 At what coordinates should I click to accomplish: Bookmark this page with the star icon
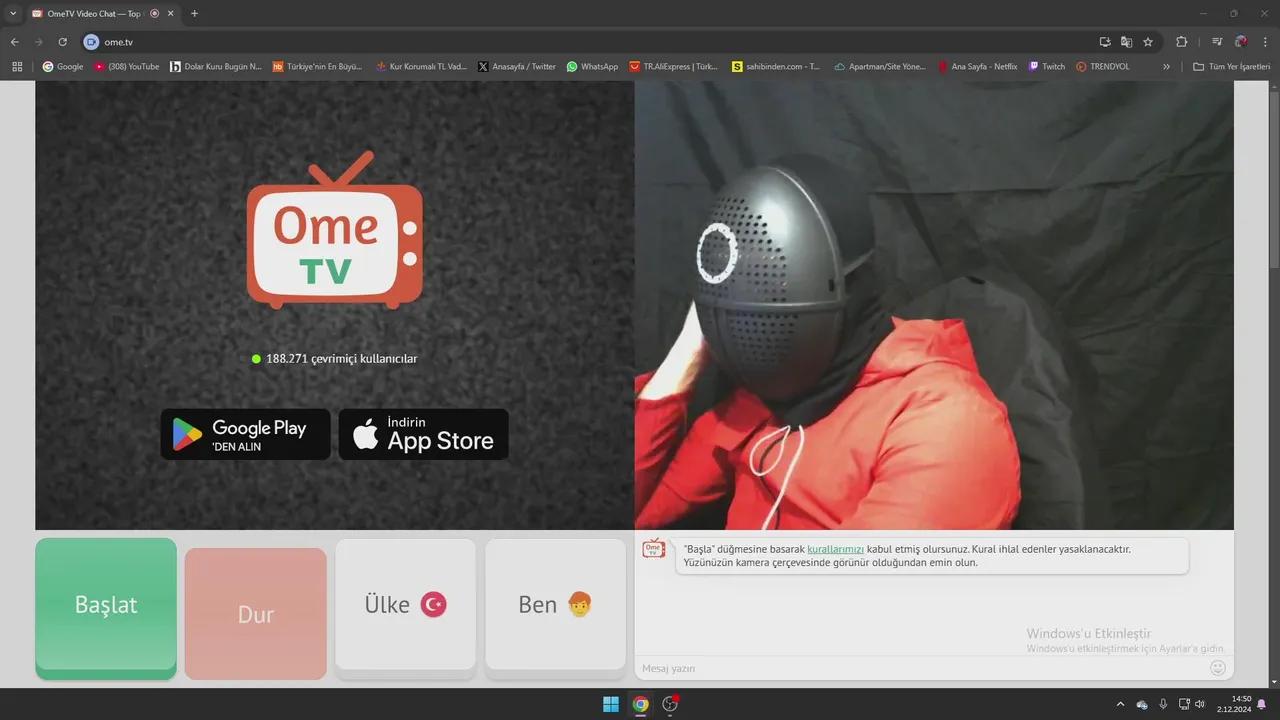click(1148, 42)
